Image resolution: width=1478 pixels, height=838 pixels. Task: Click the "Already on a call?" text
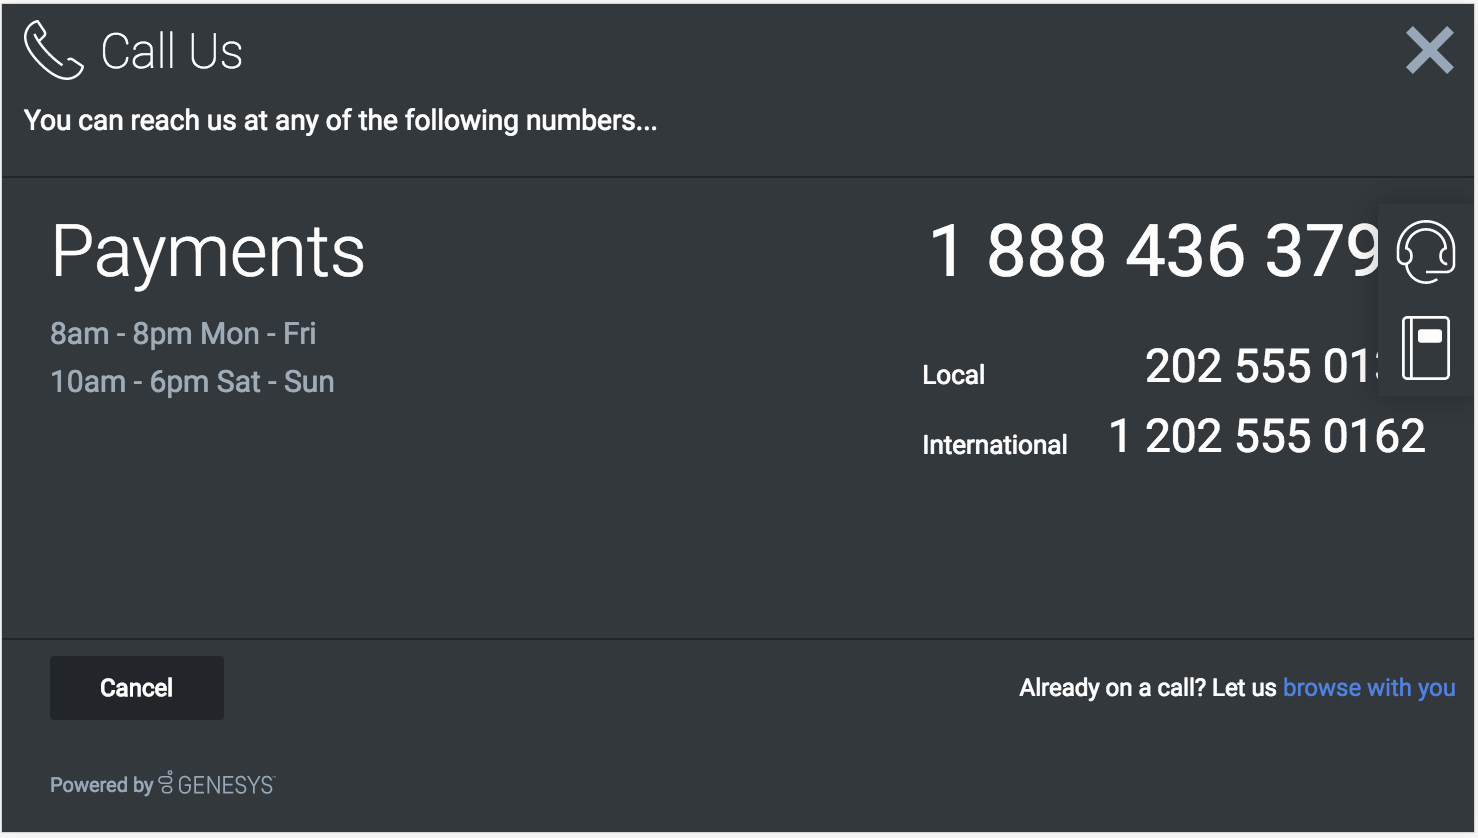tap(1148, 688)
